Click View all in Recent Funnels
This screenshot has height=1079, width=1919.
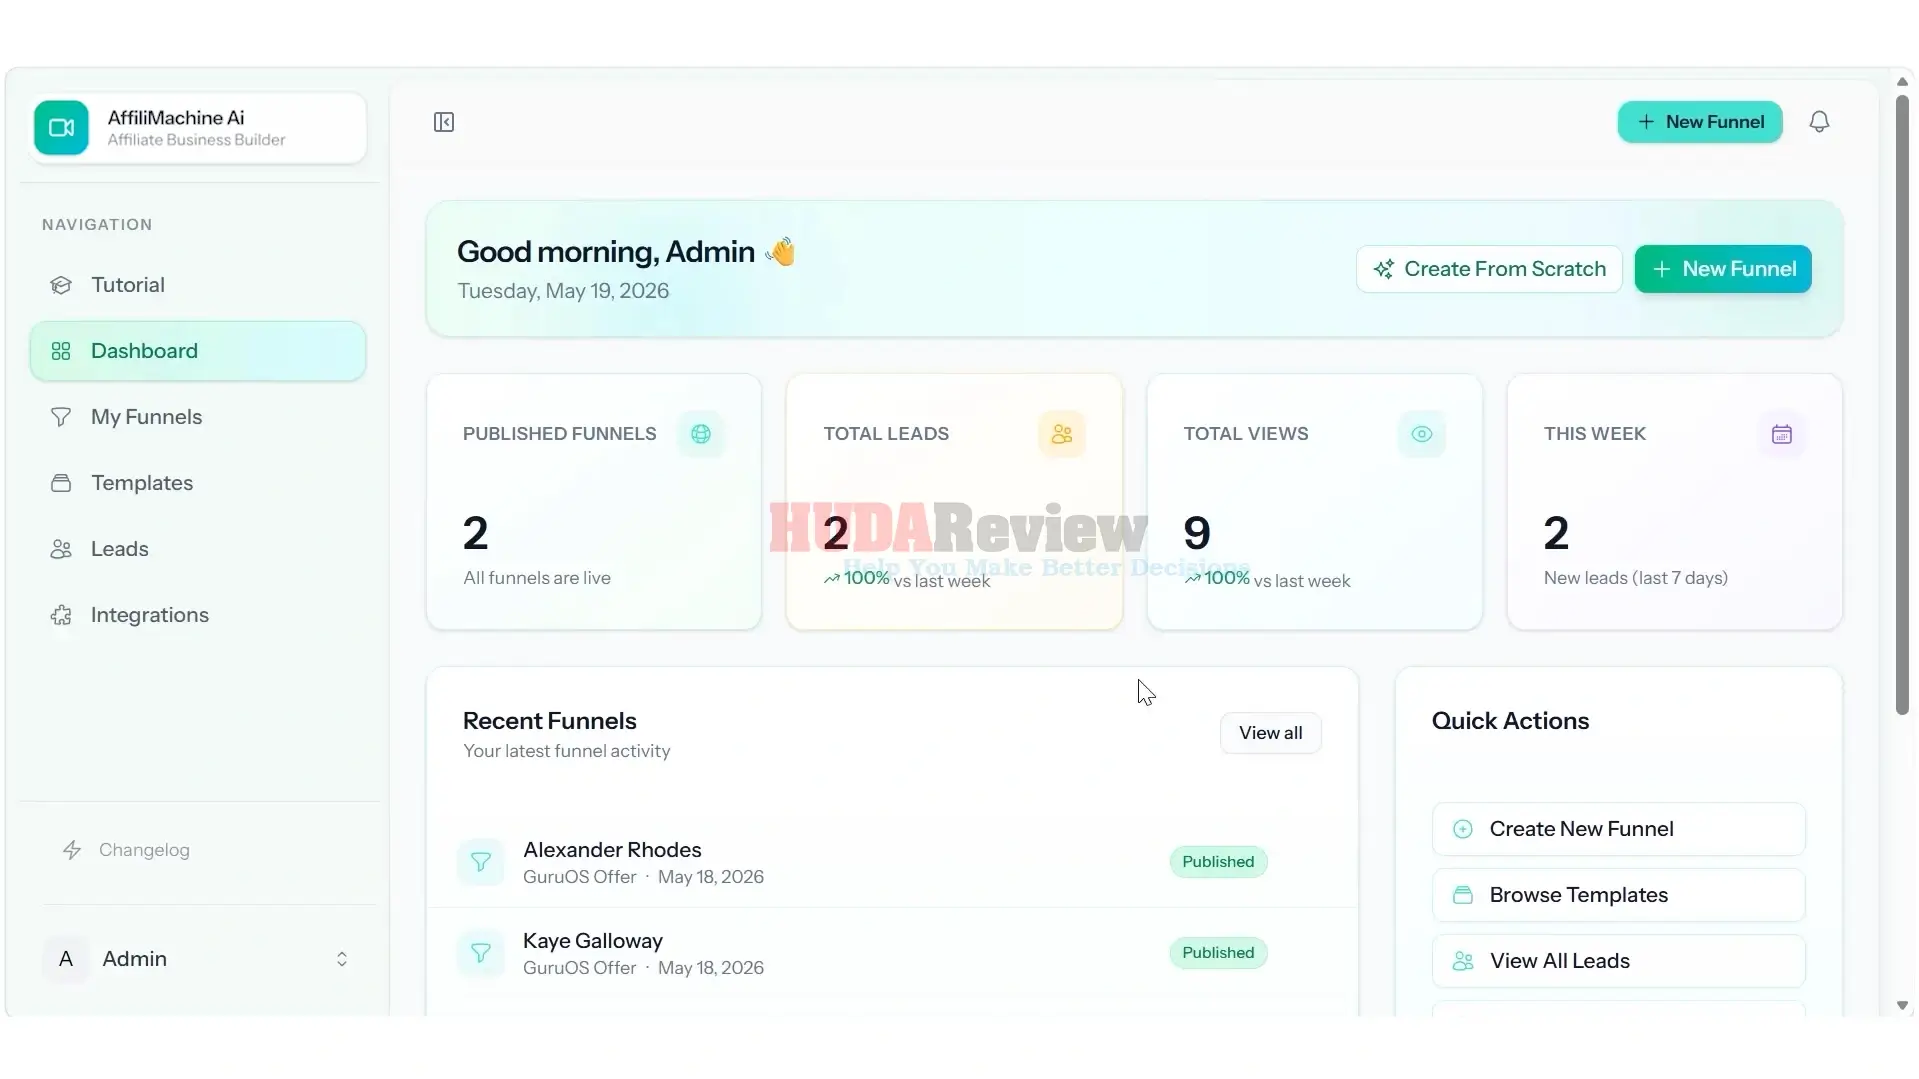(1270, 733)
